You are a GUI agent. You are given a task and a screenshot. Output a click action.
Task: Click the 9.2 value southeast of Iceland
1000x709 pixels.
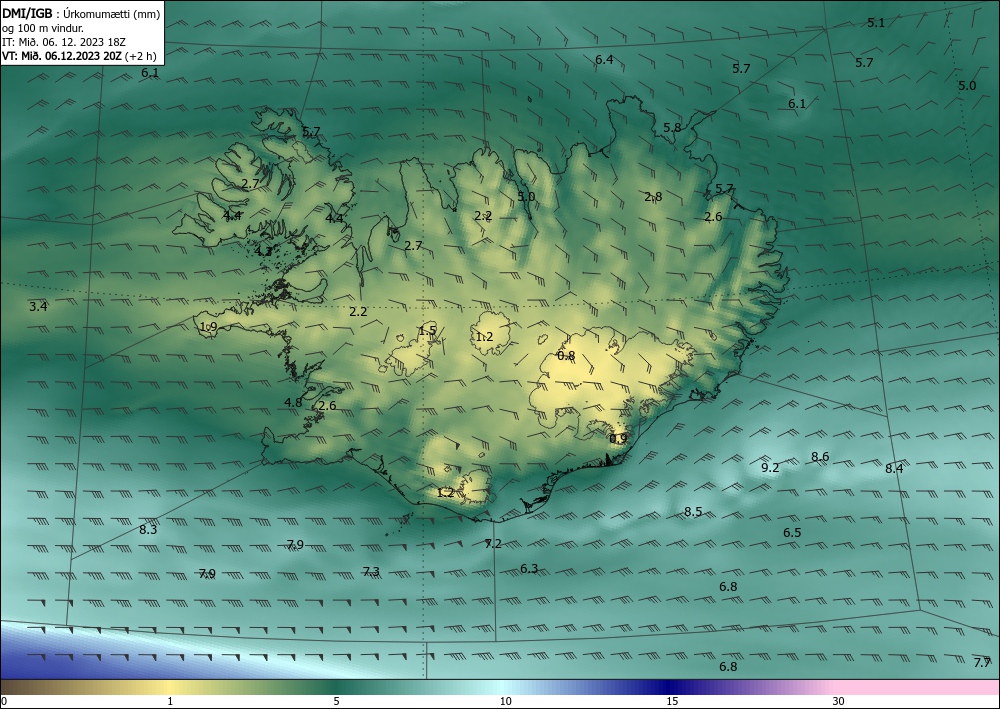pos(770,467)
